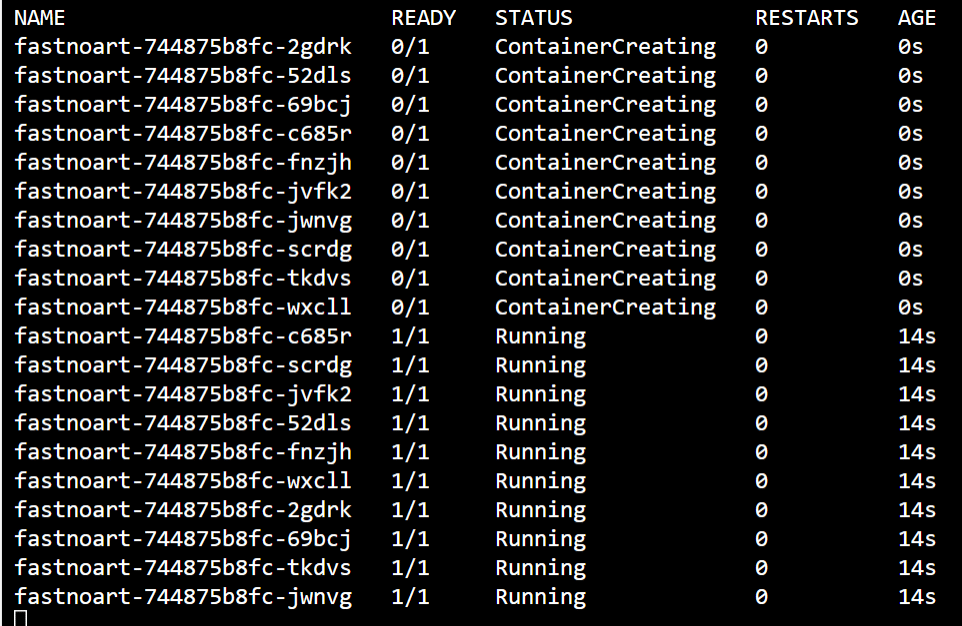Click the Running status of pod c685r
This screenshot has width=962, height=626.
541,336
